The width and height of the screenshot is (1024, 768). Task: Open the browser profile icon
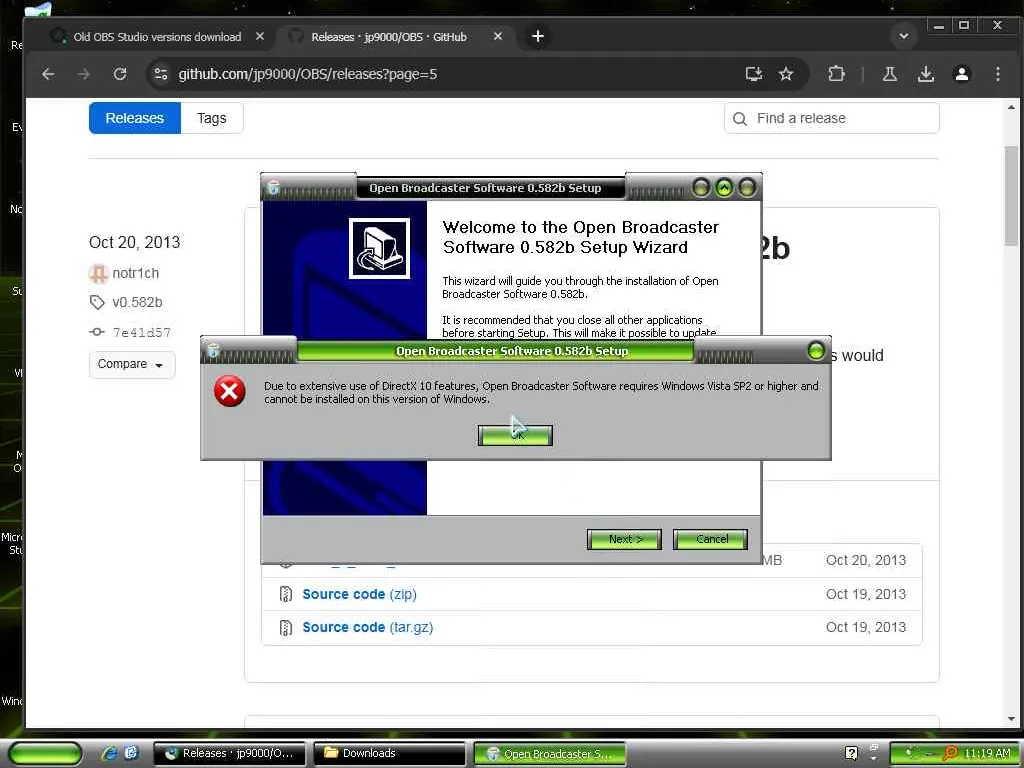pos(961,74)
